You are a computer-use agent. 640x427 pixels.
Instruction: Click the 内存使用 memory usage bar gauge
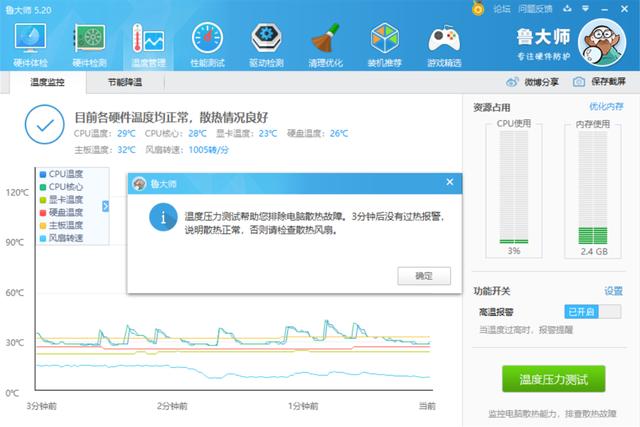(593, 187)
